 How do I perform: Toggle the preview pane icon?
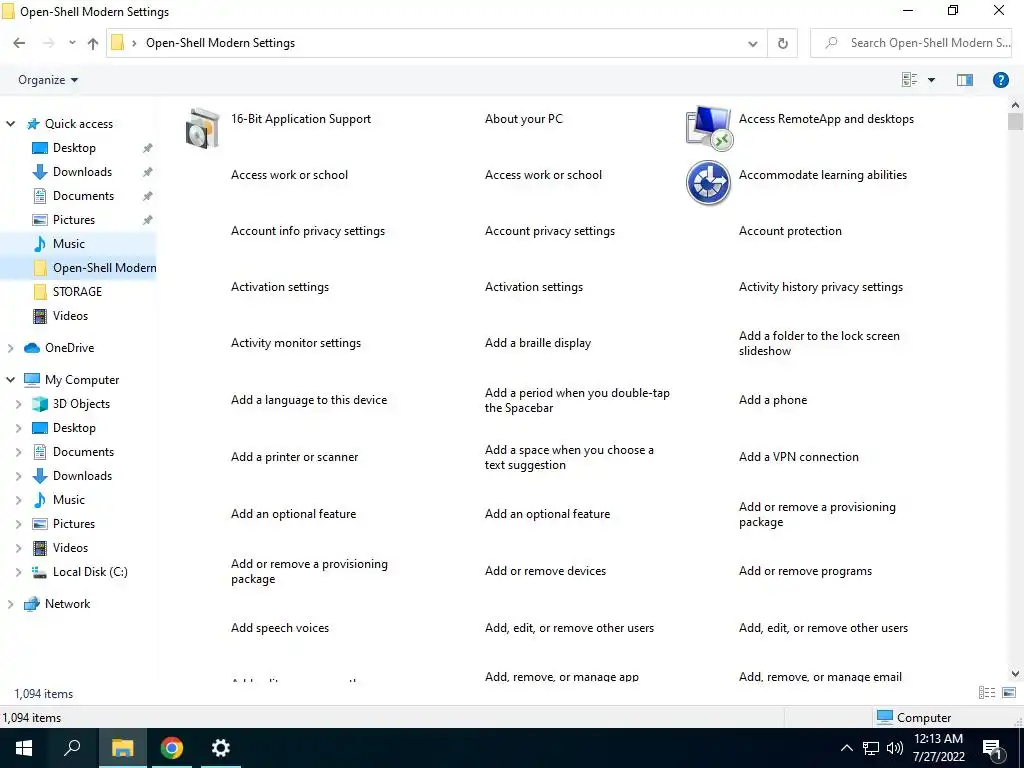tap(965, 80)
